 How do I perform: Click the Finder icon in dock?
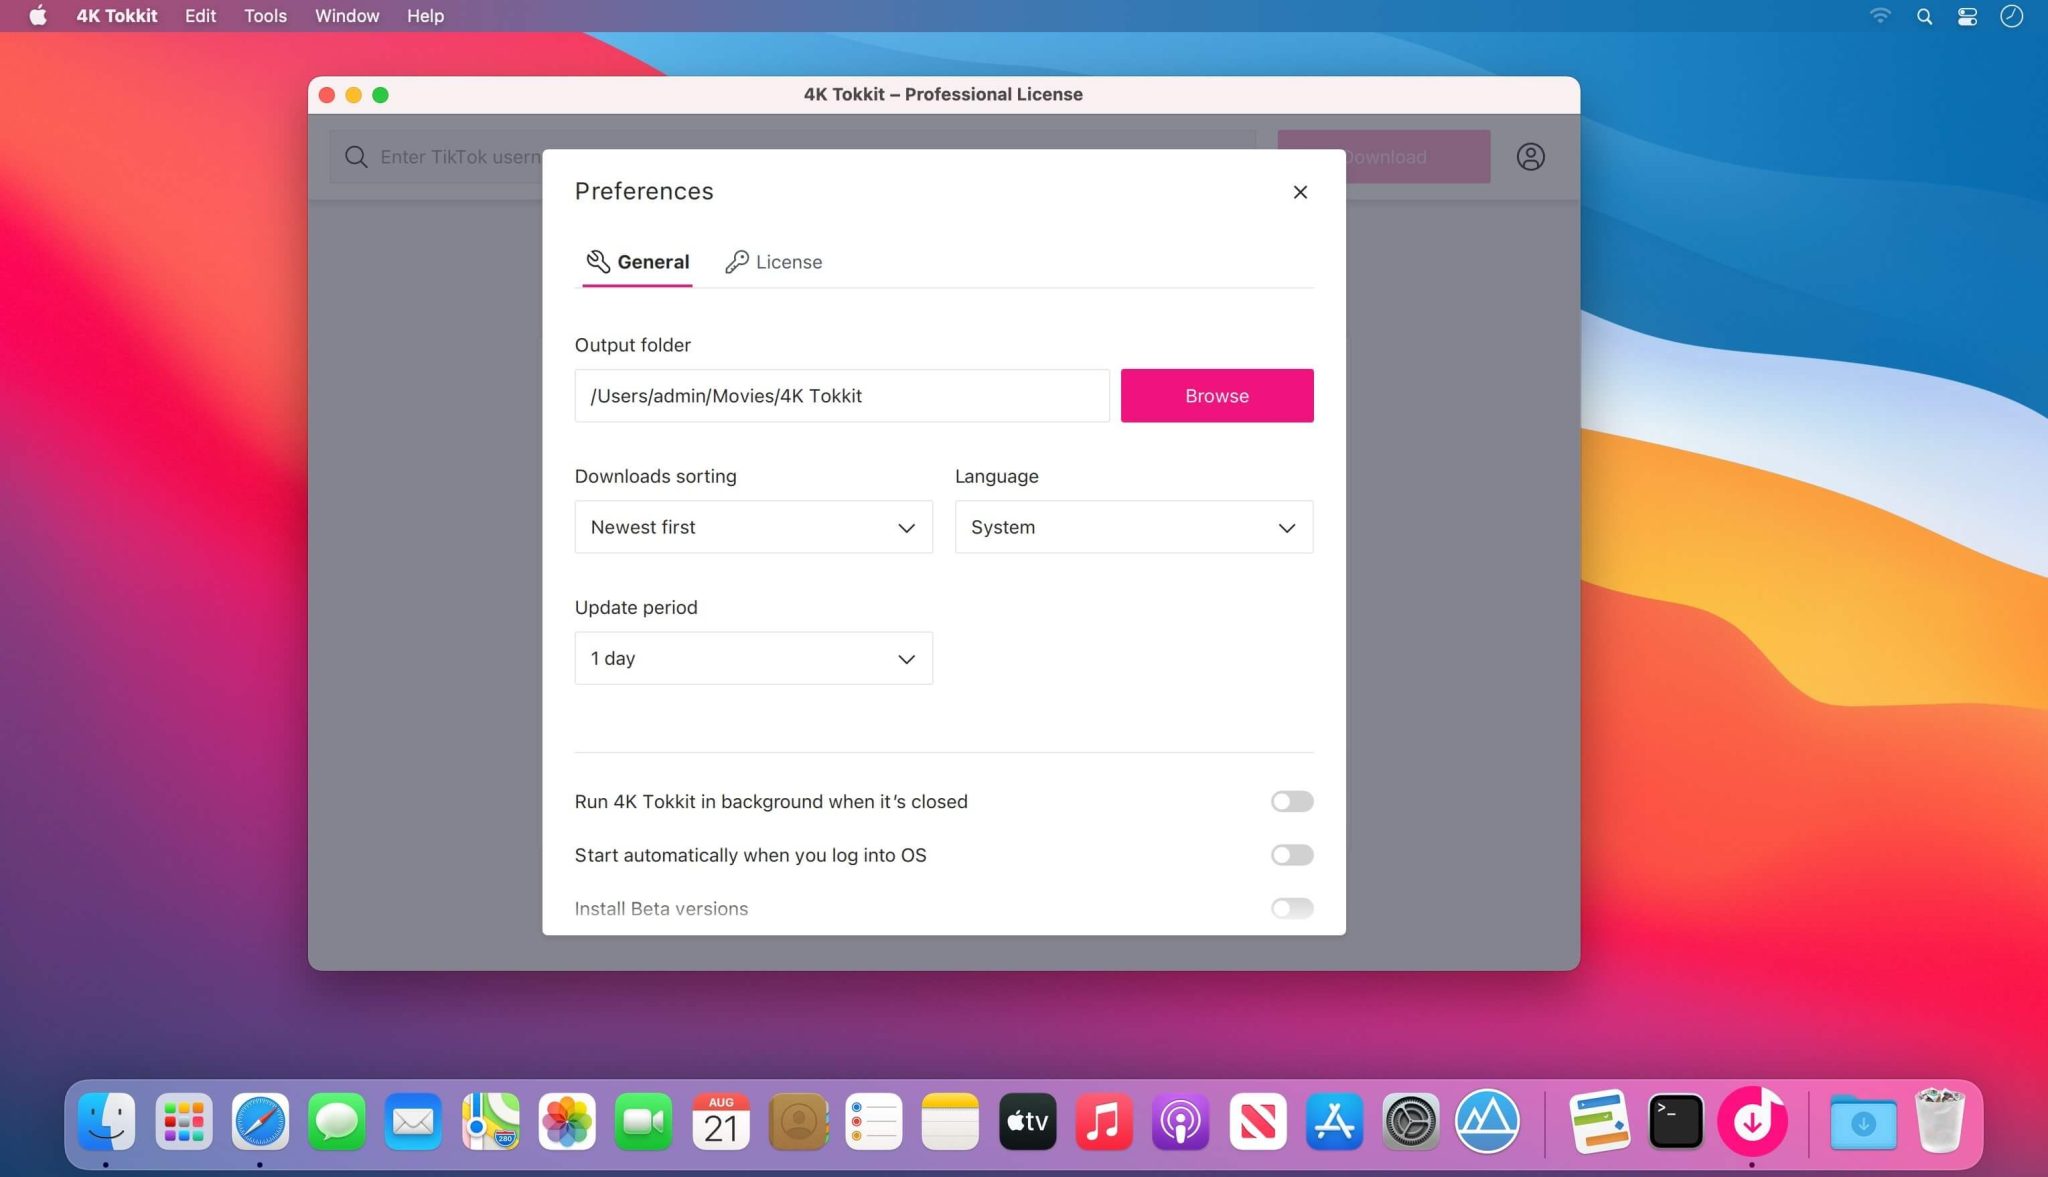(x=107, y=1121)
